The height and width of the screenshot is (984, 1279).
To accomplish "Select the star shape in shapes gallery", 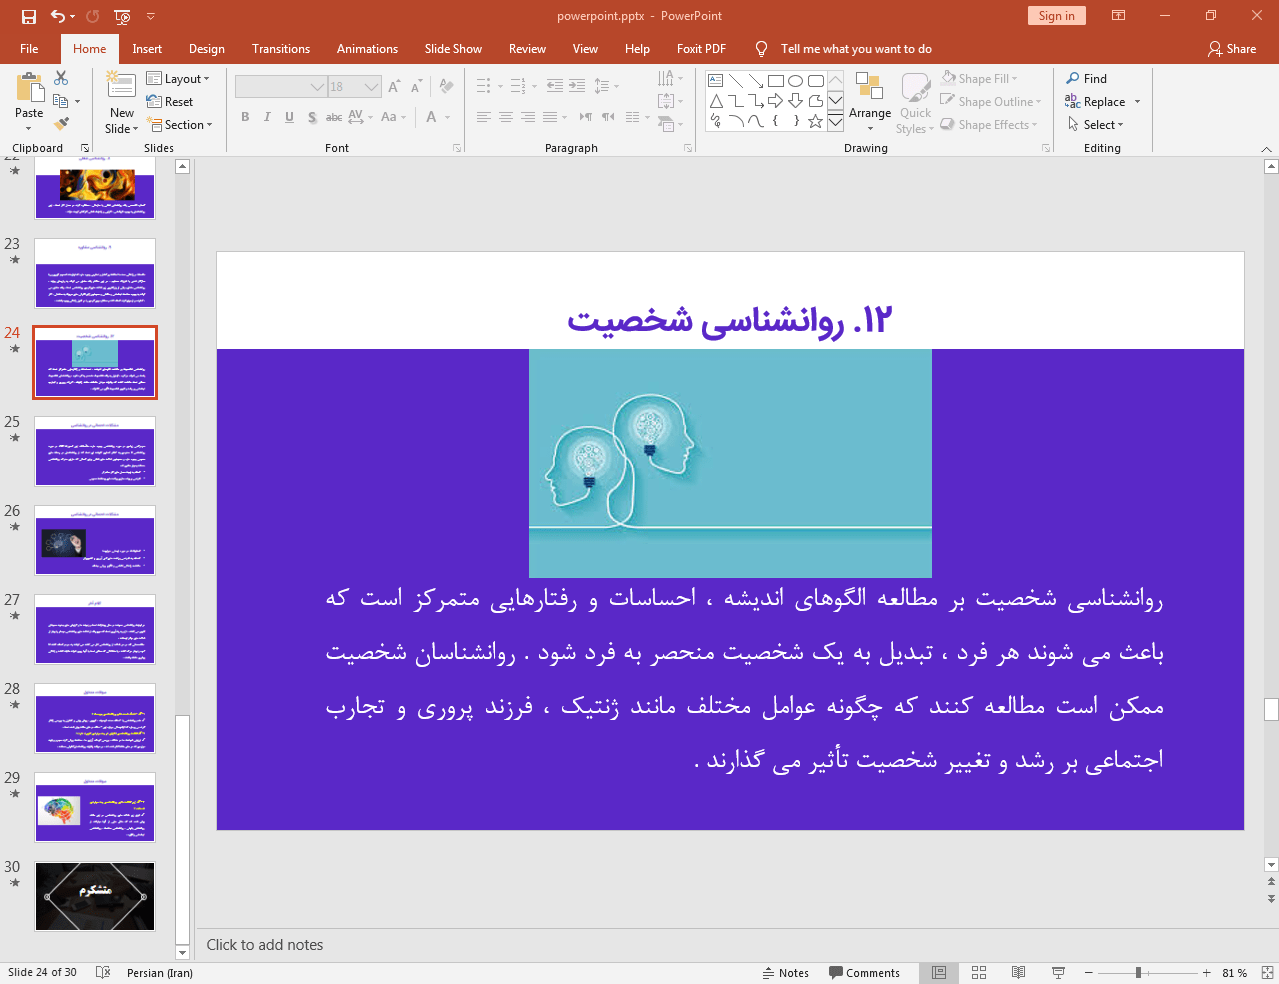I will [x=816, y=121].
